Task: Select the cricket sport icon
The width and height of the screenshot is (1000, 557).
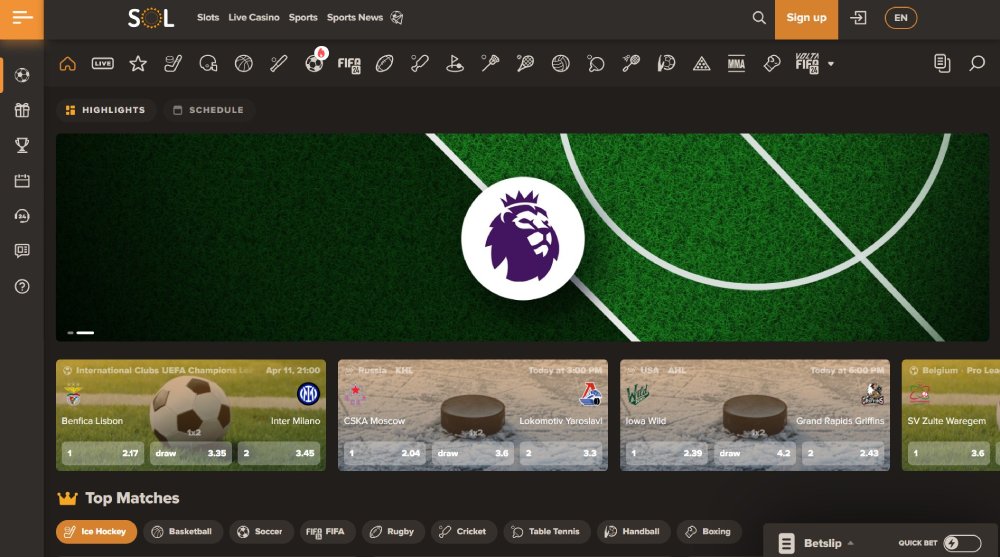Action: coord(420,63)
